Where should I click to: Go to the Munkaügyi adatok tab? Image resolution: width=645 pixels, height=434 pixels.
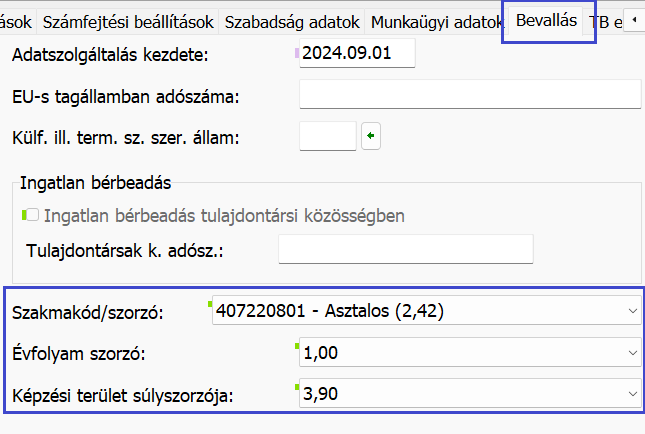click(435, 21)
